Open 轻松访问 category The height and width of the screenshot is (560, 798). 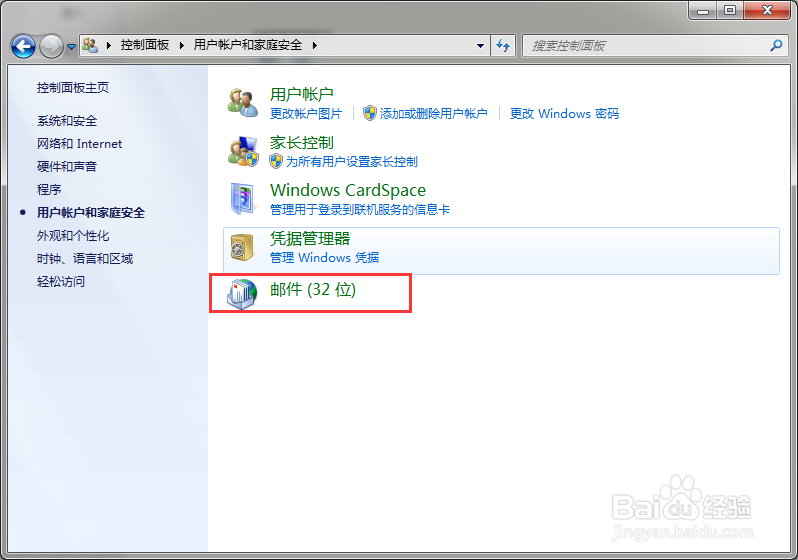[x=61, y=282]
